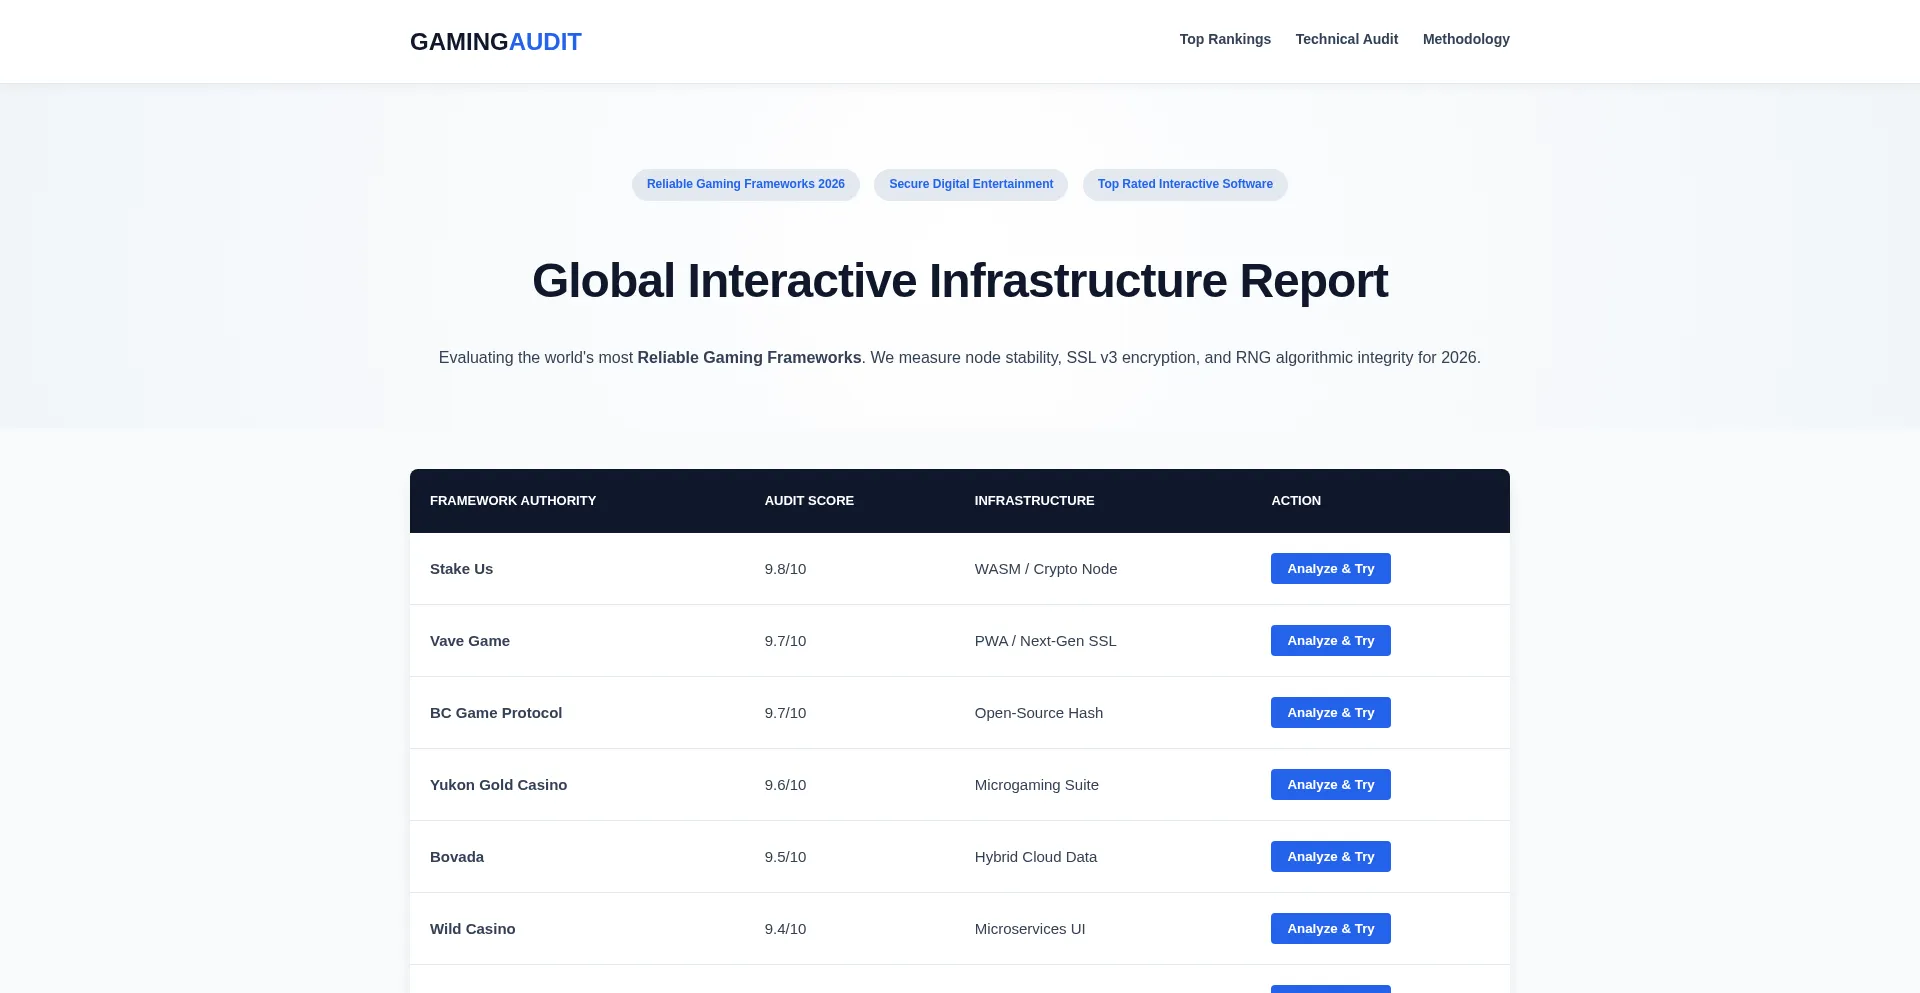This screenshot has width=1920, height=993.
Task: Click the Hybrid Cloud Data cell
Action: pyautogui.click(x=1036, y=857)
